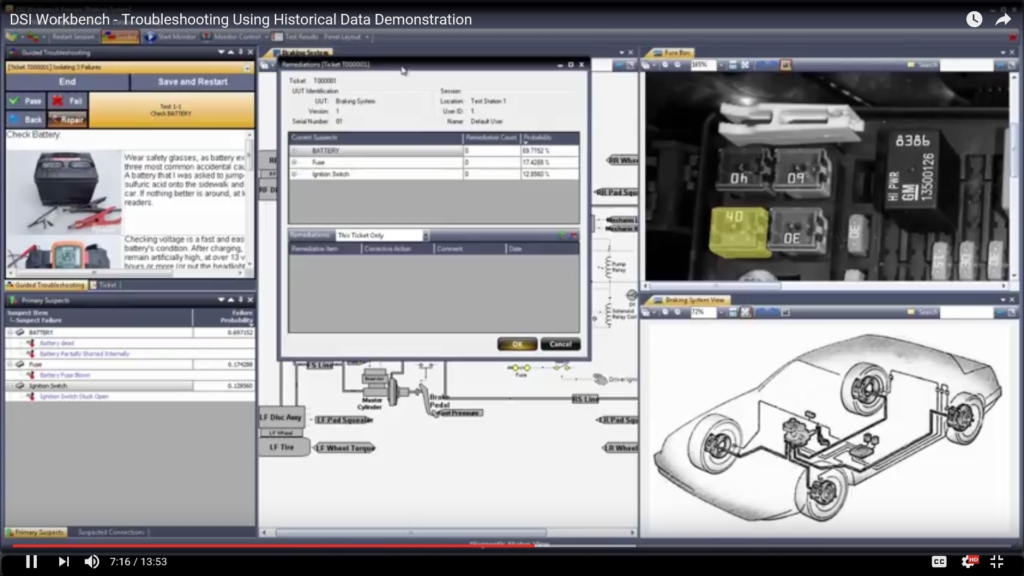1024x576 pixels.
Task: Click OK in the Remediations dialog
Action: [517, 344]
